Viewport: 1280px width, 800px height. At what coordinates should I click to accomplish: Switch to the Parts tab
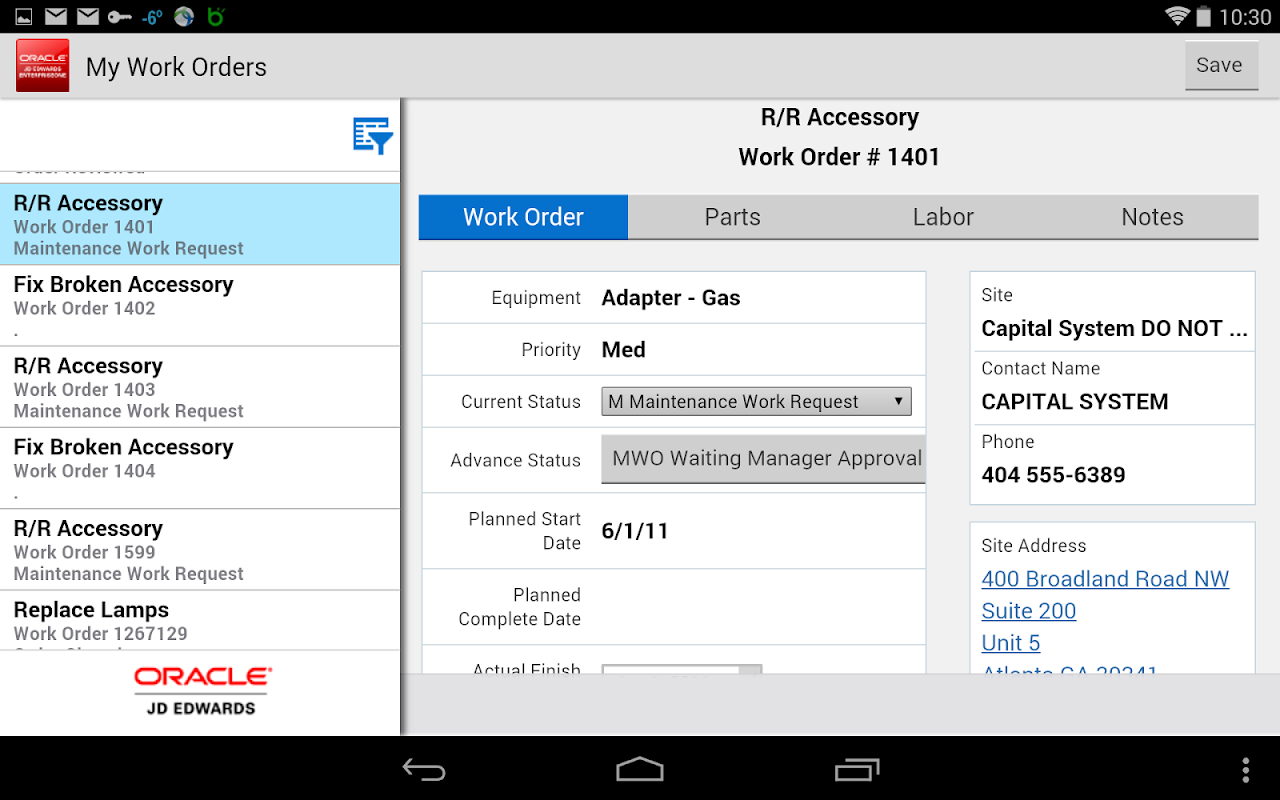pyautogui.click(x=733, y=217)
